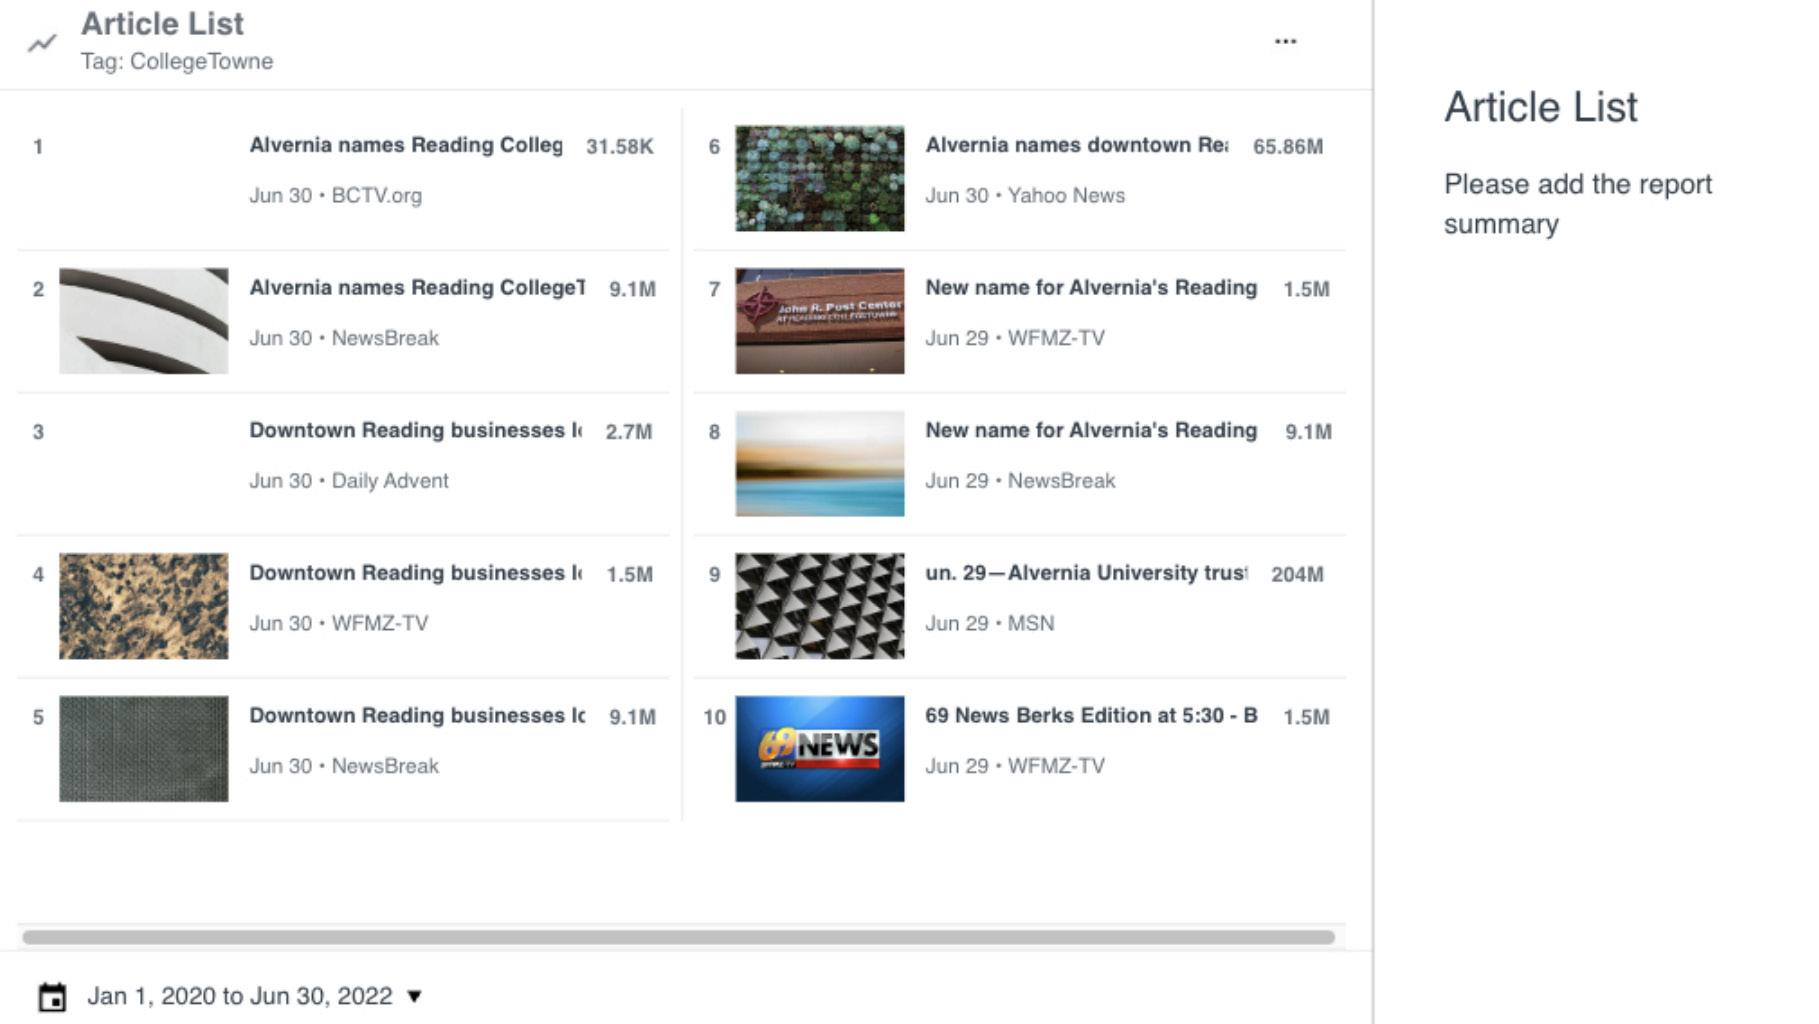The width and height of the screenshot is (1819, 1024).
Task: Open article 8 'New name for Alvernia's Reading'
Action: pos(1091,430)
